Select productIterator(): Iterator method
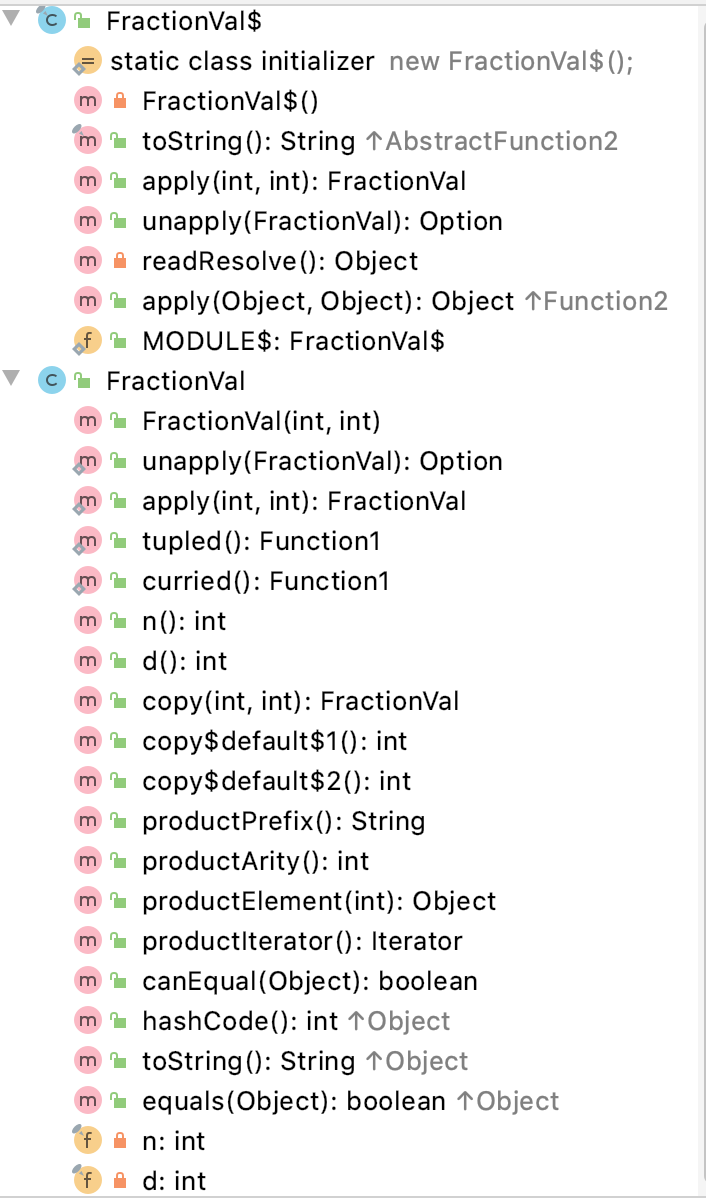706x1198 pixels. (303, 941)
